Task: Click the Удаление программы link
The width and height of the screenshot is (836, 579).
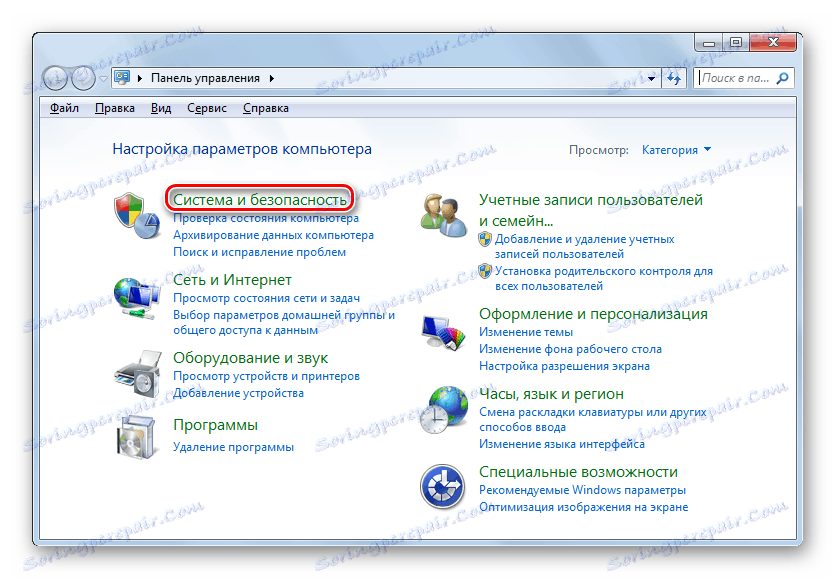Action: click(x=233, y=447)
